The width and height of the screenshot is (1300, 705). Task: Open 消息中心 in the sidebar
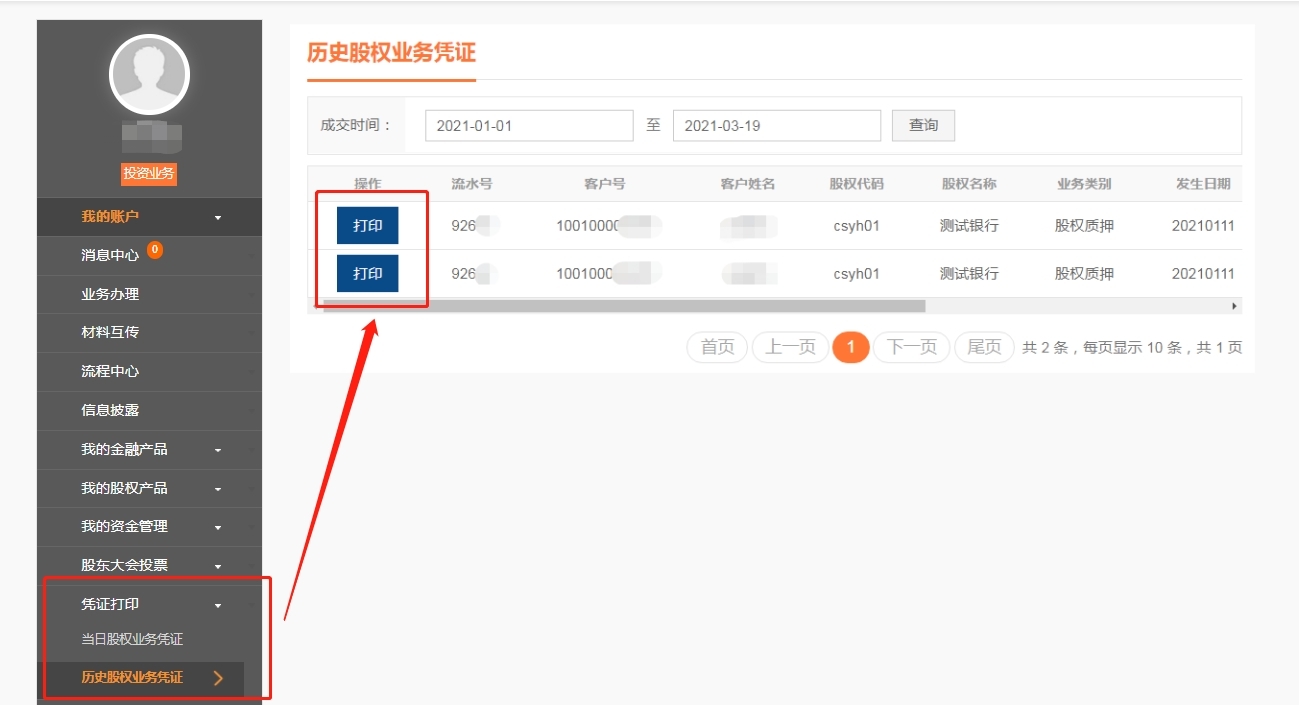110,255
